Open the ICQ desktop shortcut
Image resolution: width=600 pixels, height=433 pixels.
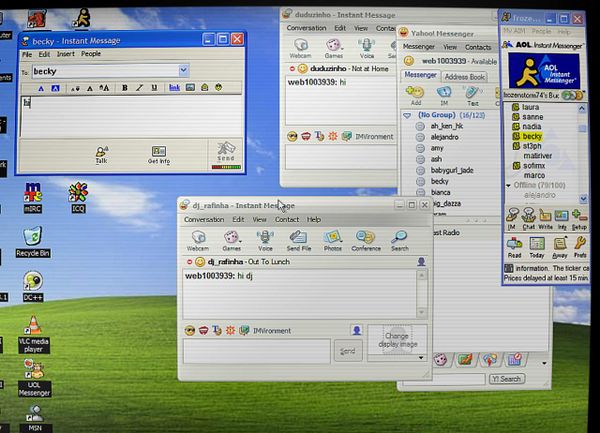(78, 197)
